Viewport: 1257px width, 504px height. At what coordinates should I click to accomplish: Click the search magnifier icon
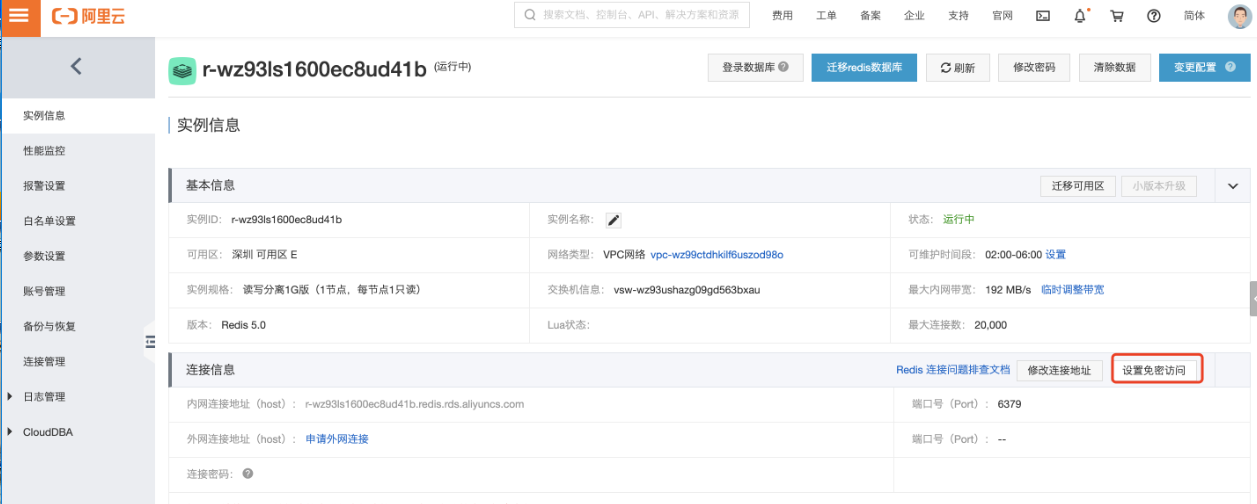pyautogui.click(x=528, y=16)
